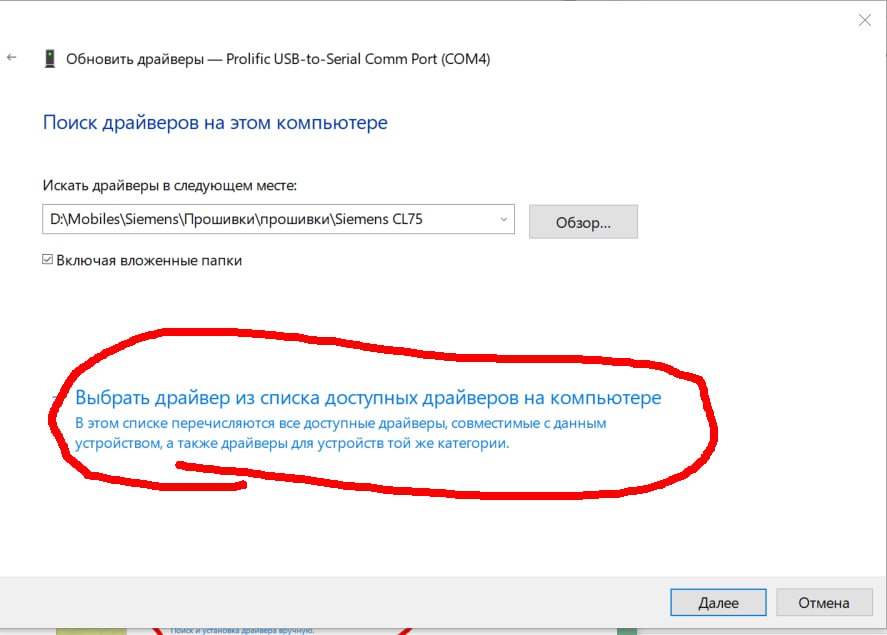Choose "Выбрать драйвер из списка доступных драйверов" link

(x=368, y=398)
